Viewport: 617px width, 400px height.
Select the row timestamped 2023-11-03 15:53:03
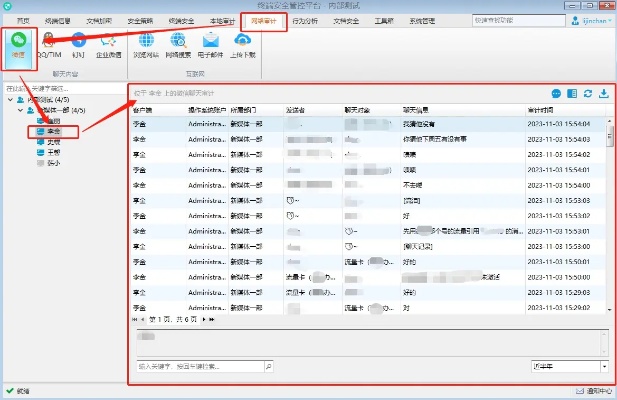pyautogui.click(x=368, y=201)
